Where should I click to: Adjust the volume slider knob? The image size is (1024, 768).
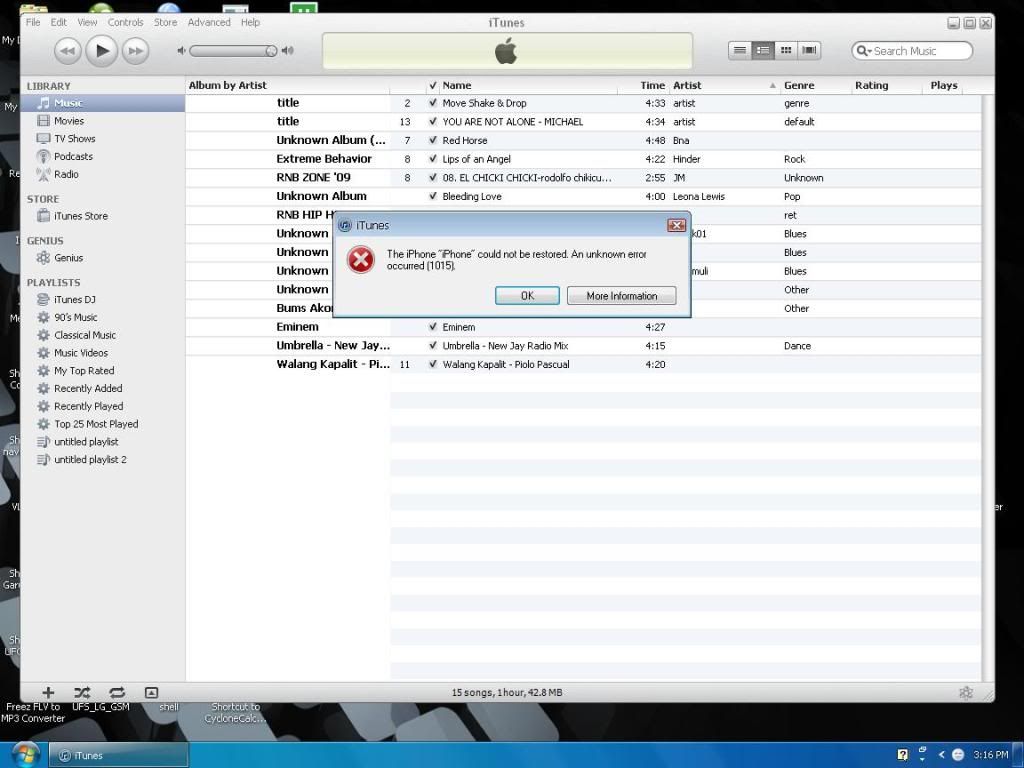(x=271, y=51)
